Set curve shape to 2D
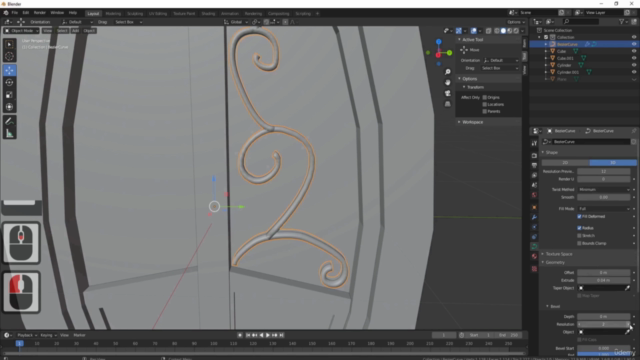The image size is (640, 360). point(565,162)
